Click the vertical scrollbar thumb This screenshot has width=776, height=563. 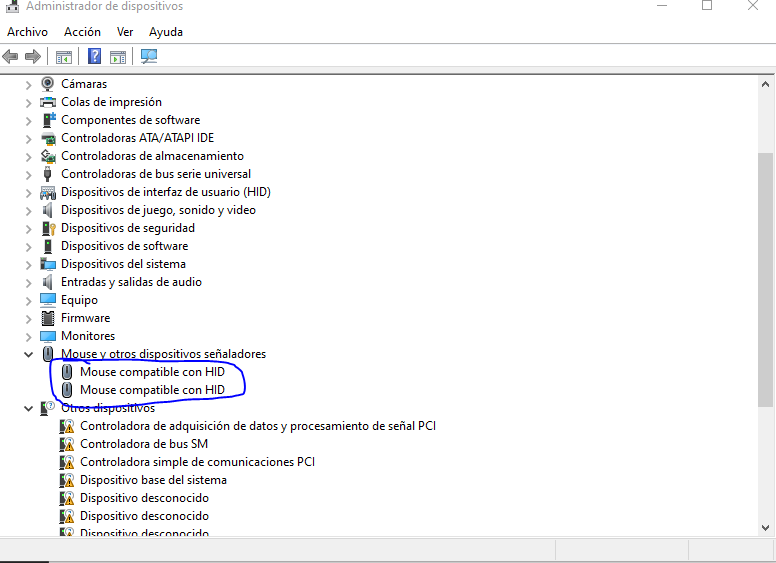[x=765, y=280]
